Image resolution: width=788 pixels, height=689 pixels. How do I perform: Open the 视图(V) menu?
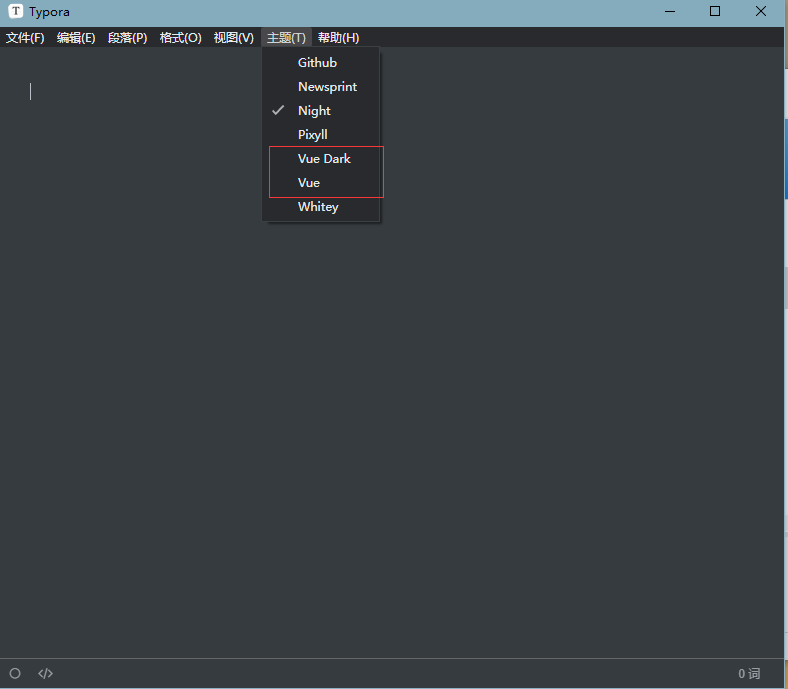pos(234,38)
